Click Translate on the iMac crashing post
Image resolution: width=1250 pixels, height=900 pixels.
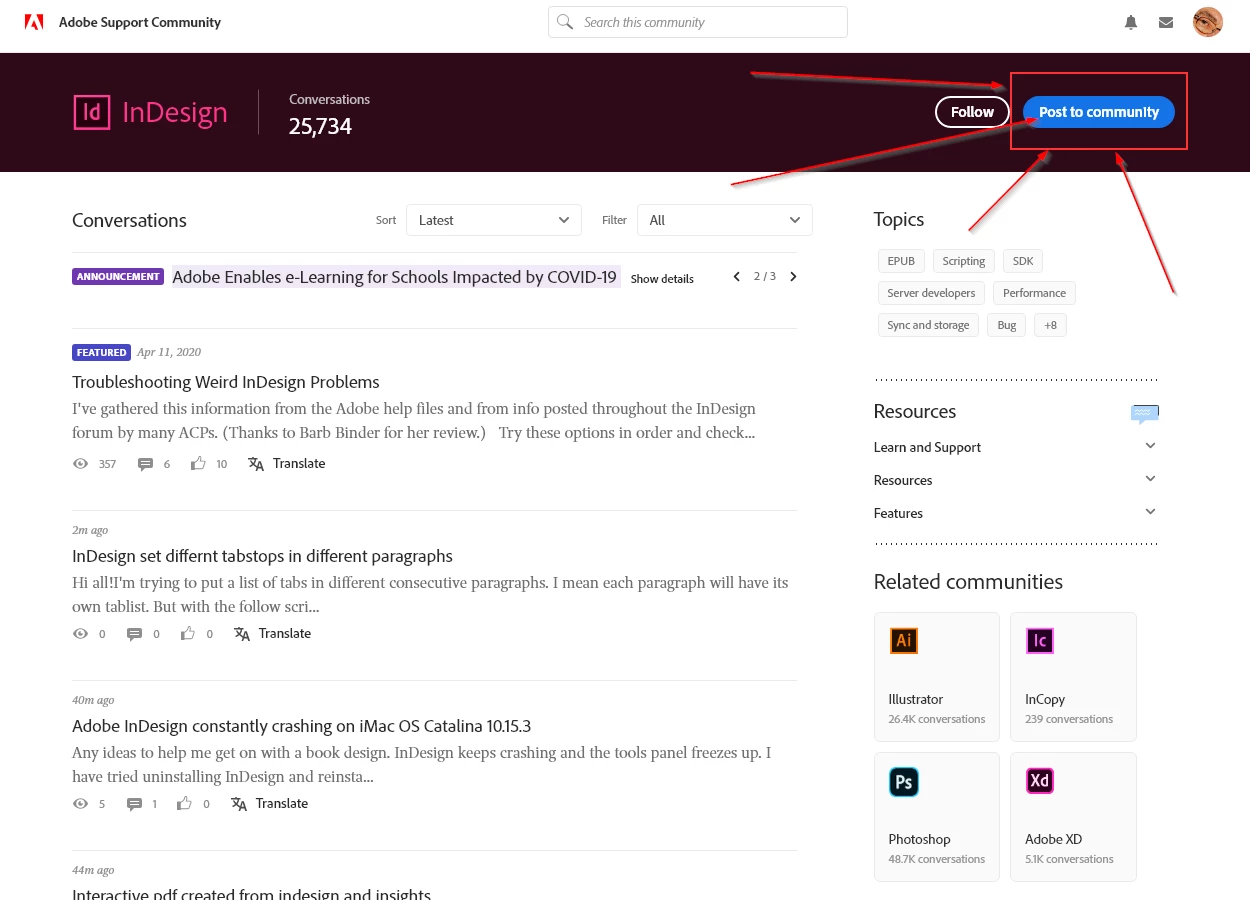(x=282, y=803)
